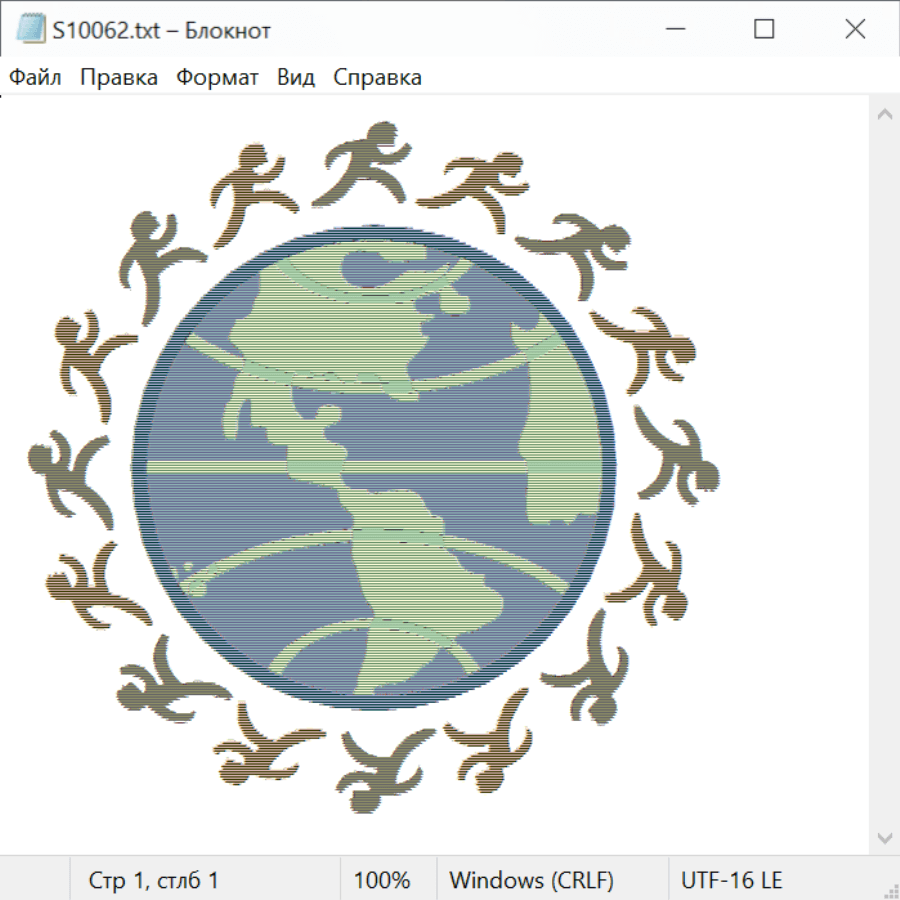Click the scroll up arrow

(884, 114)
